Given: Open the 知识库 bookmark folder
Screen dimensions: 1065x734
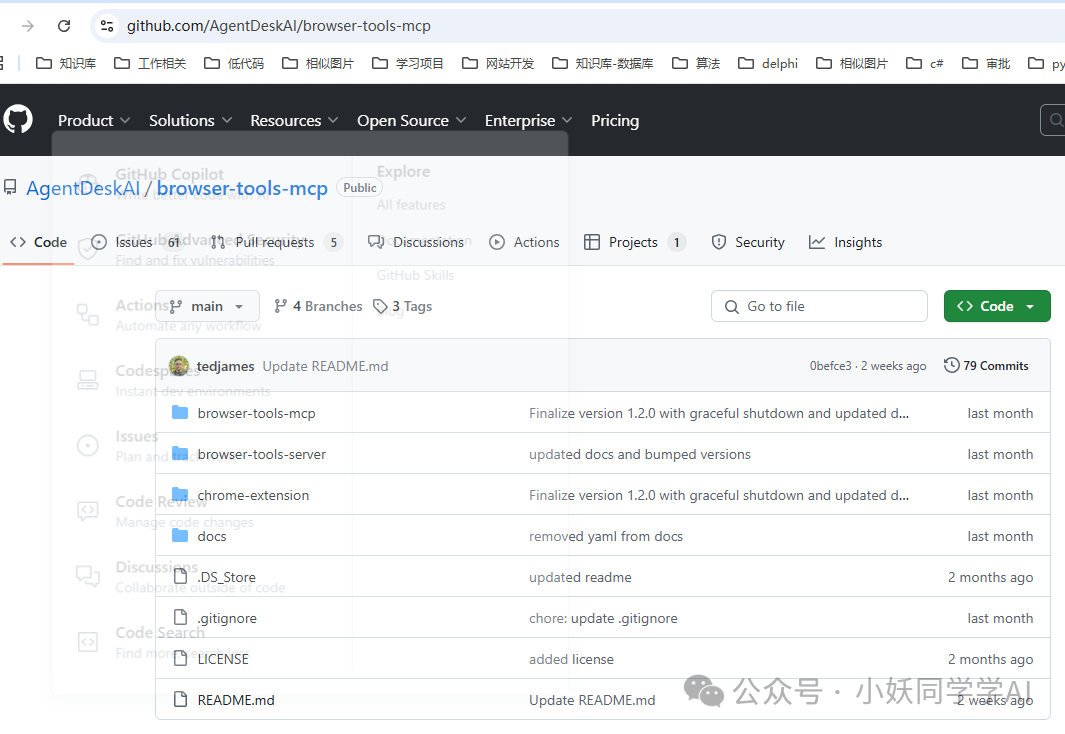Looking at the screenshot, I should 66,63.
